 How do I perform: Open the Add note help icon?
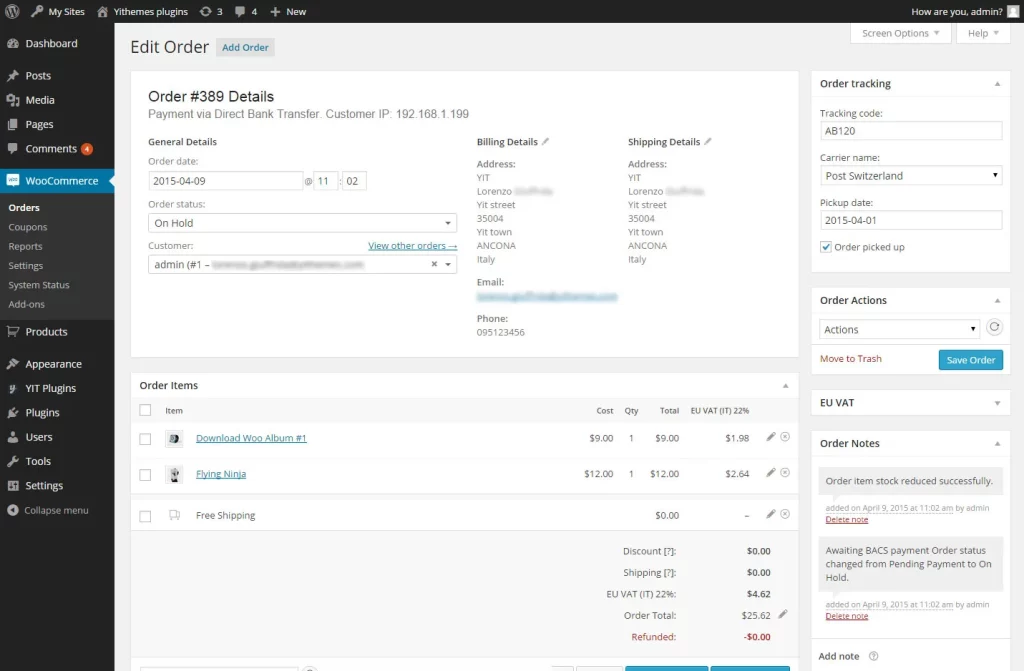pos(873,656)
